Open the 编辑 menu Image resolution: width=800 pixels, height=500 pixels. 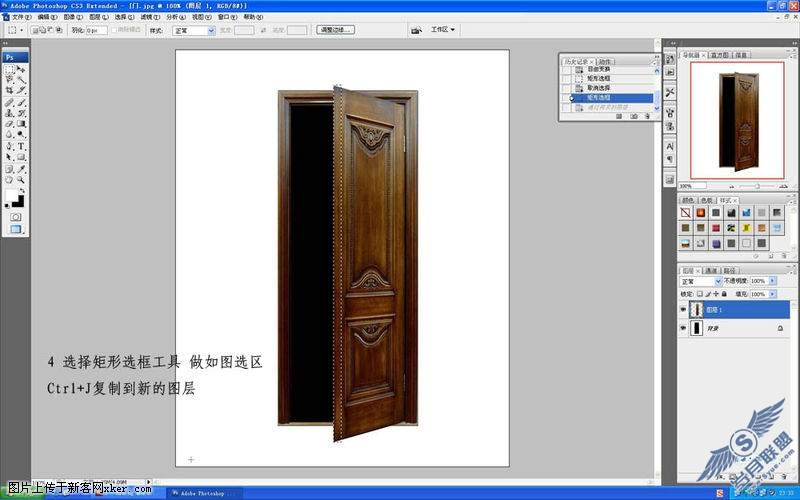point(47,17)
